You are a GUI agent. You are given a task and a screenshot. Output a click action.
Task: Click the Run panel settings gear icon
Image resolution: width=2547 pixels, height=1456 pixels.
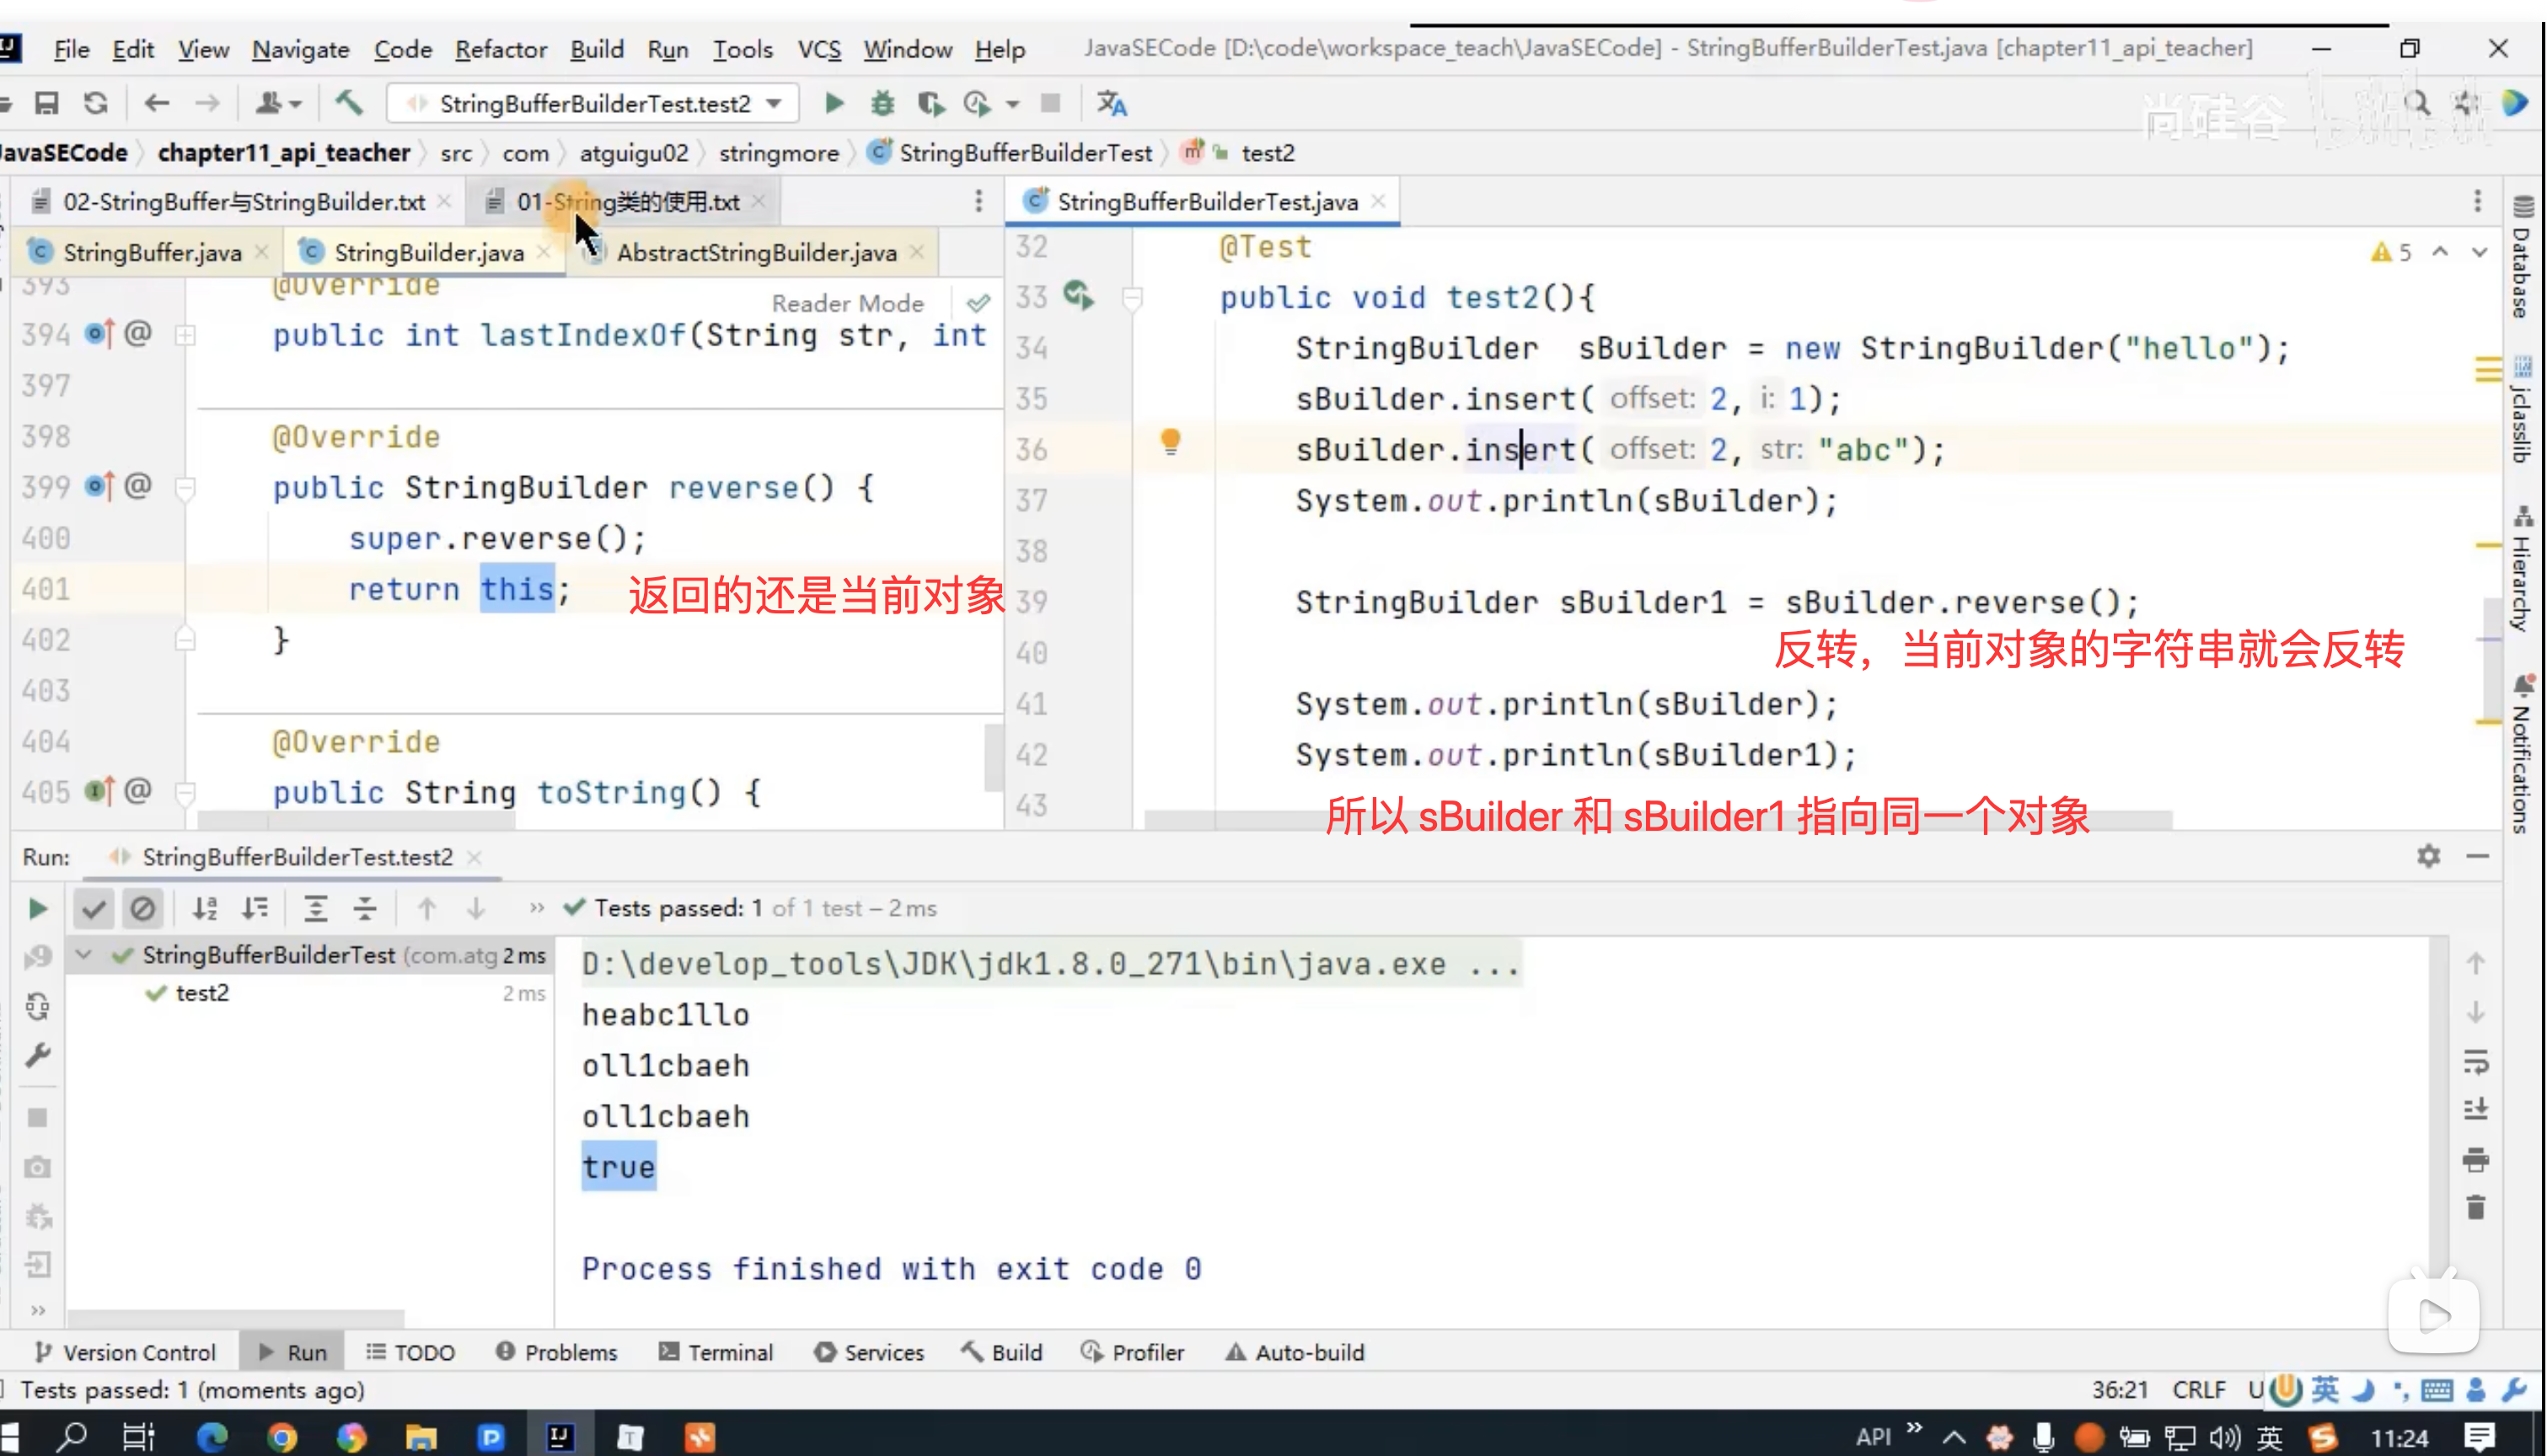(2428, 856)
